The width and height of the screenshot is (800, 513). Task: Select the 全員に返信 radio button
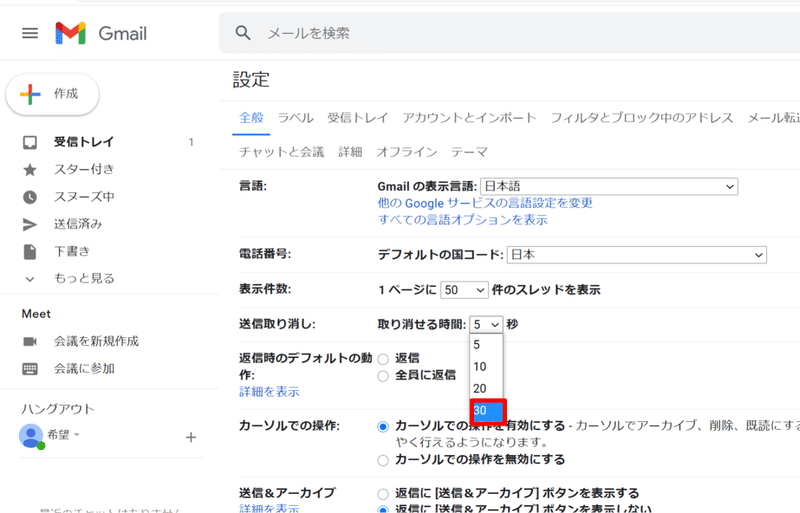[x=383, y=377]
